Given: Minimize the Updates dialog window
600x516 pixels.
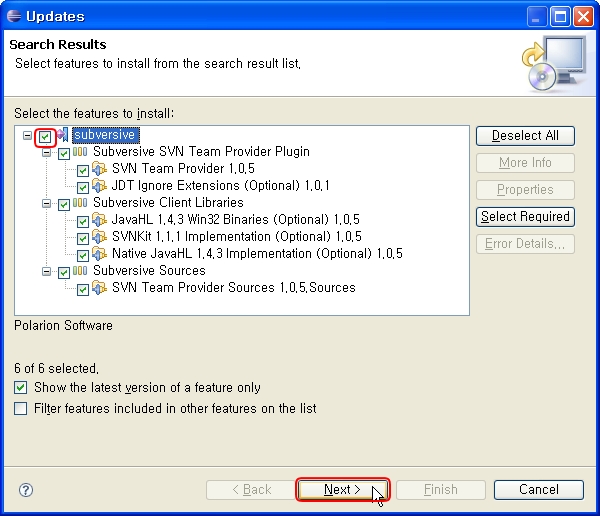Looking at the screenshot, I should (536, 16).
